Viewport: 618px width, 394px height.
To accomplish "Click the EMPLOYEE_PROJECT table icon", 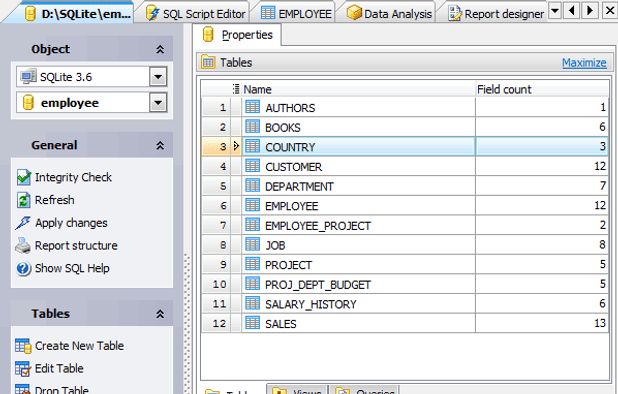I will [252, 225].
